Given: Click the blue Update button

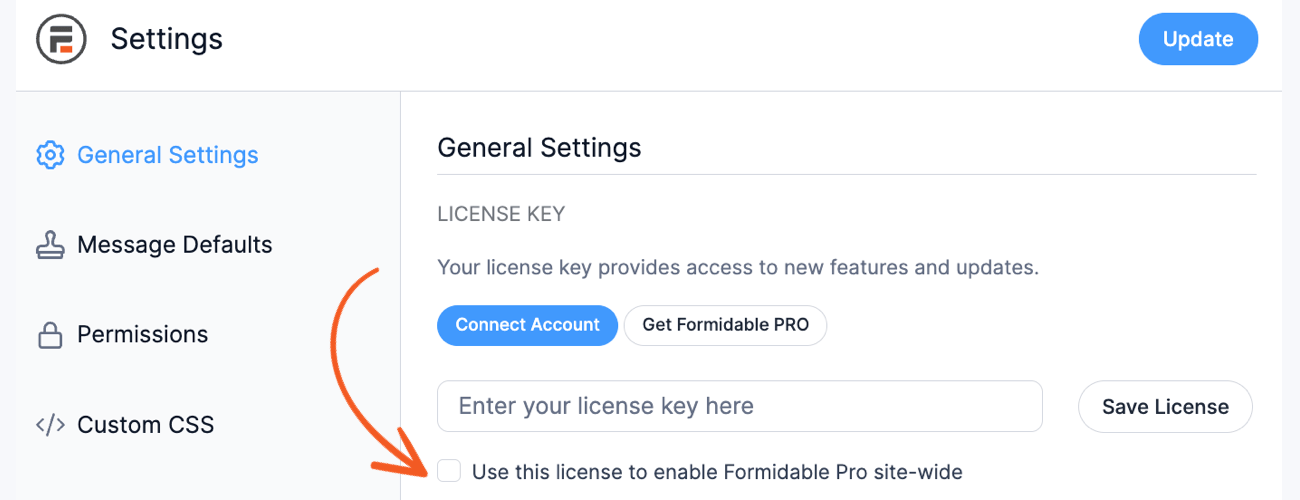Looking at the screenshot, I should click(1198, 40).
